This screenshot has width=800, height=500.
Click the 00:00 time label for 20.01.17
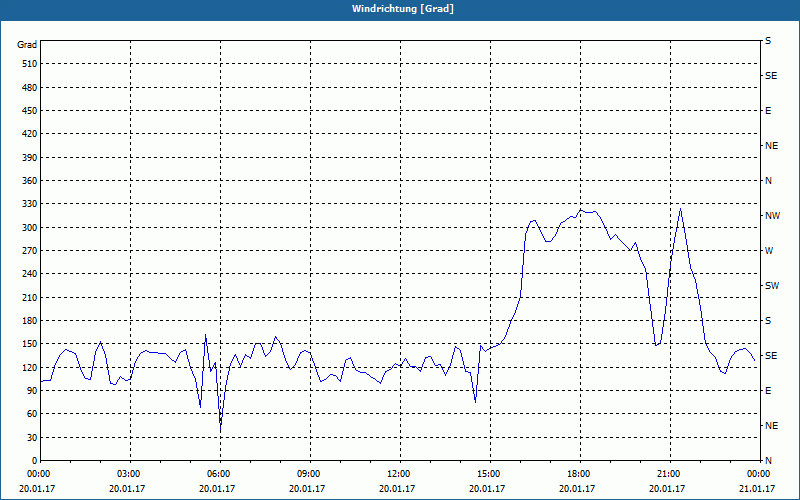pos(37,474)
